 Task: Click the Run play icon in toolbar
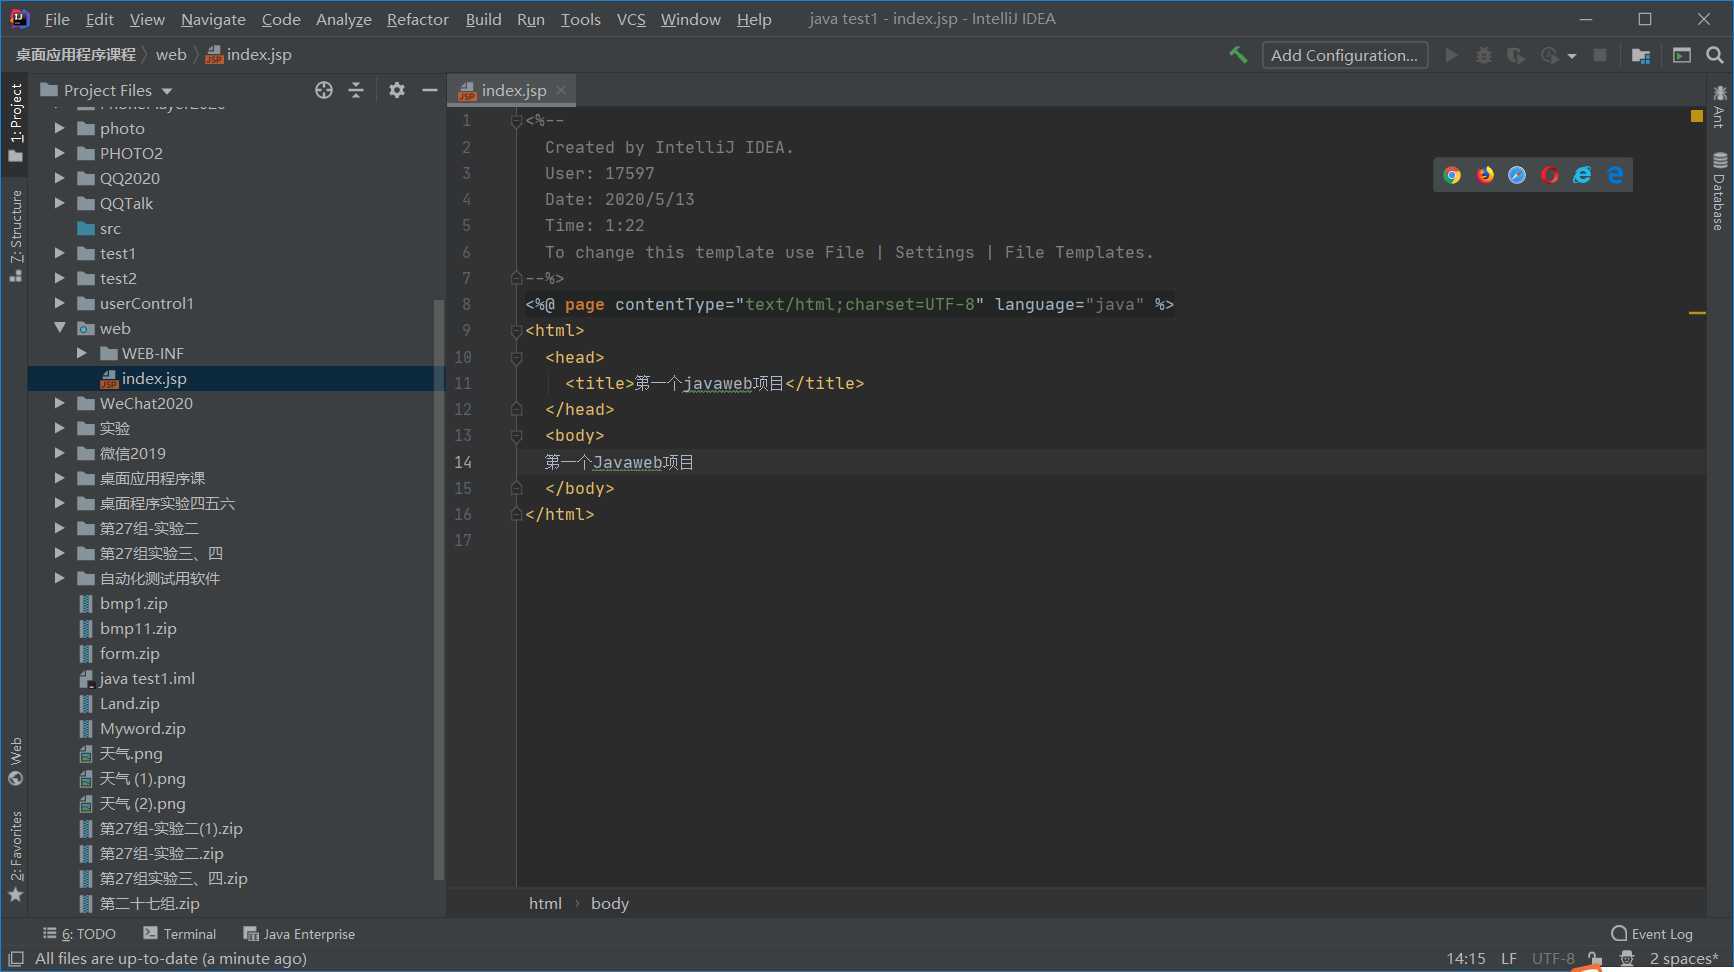click(x=1452, y=55)
